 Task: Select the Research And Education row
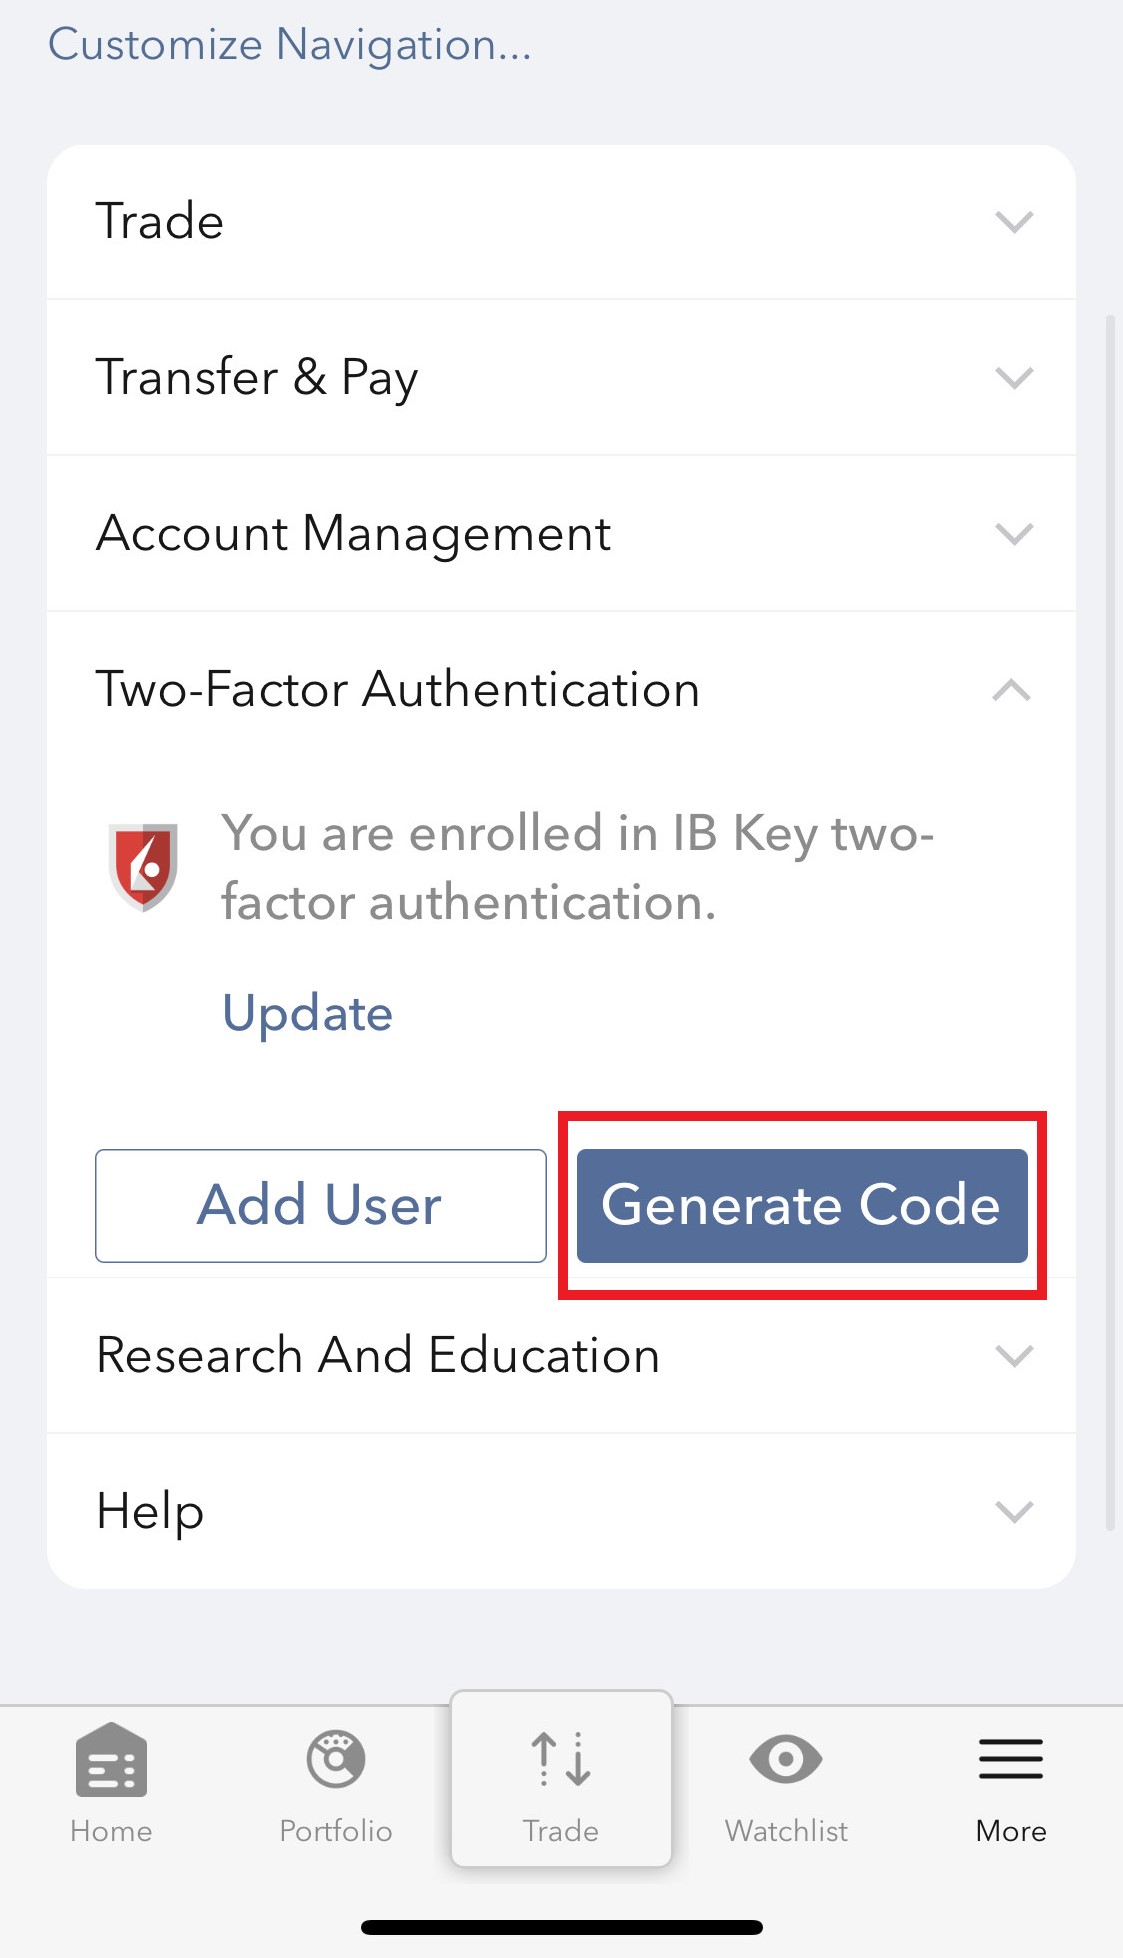coord(561,1356)
